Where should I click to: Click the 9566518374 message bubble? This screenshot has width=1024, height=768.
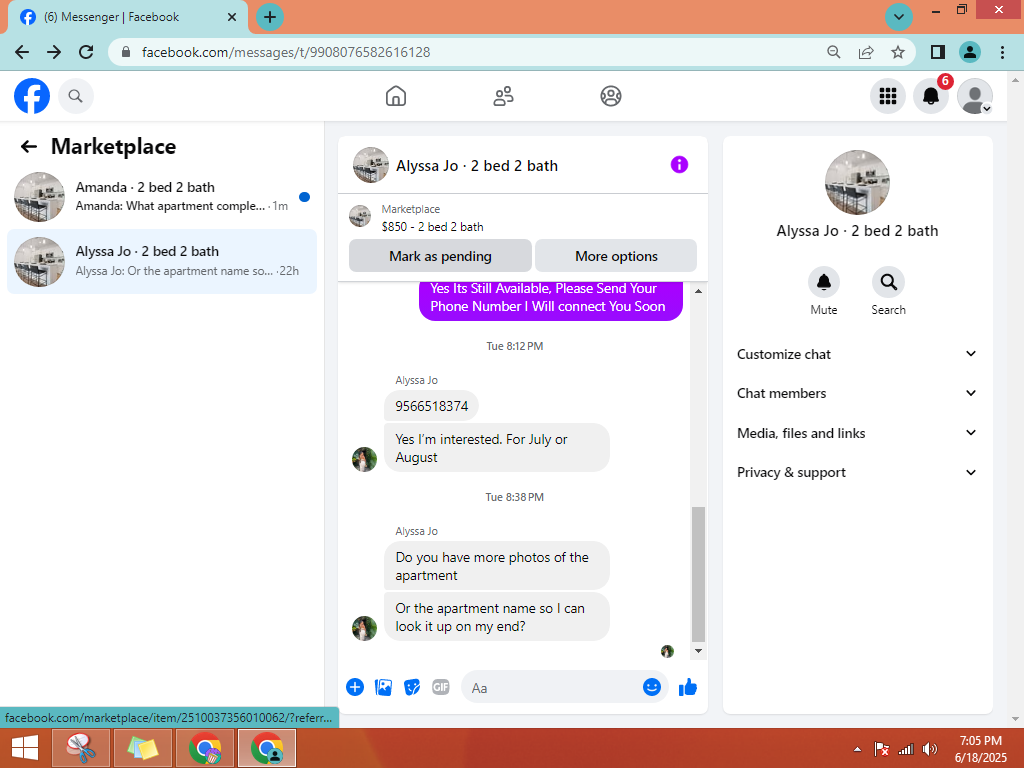[431, 406]
